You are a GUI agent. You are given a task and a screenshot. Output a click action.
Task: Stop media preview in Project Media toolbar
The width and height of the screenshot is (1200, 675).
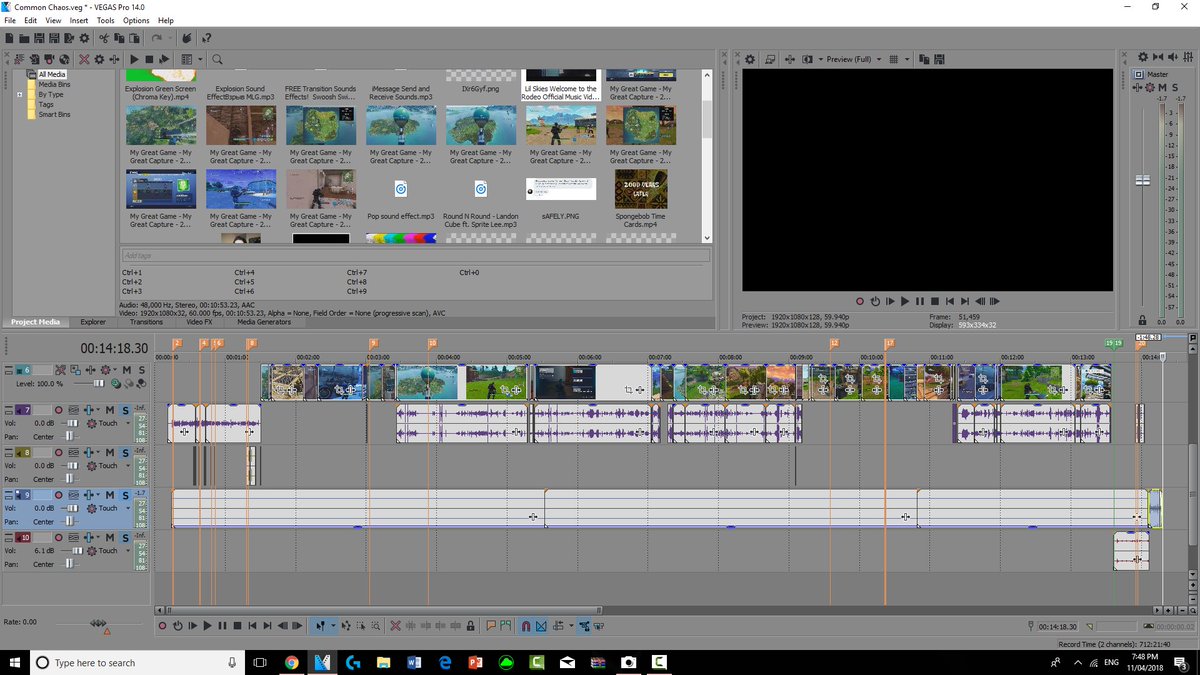pyautogui.click(x=148, y=59)
